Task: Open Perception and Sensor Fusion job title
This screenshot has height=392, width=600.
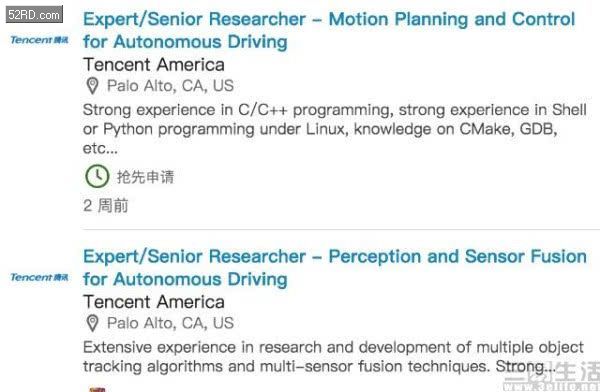Action: [x=335, y=268]
